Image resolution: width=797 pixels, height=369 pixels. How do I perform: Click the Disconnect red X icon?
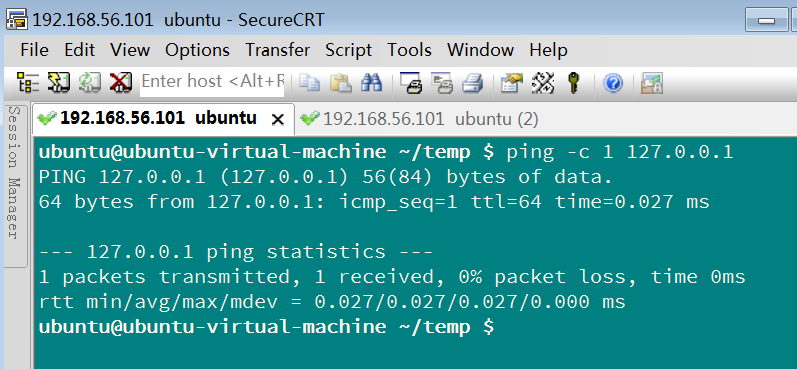click(x=121, y=82)
